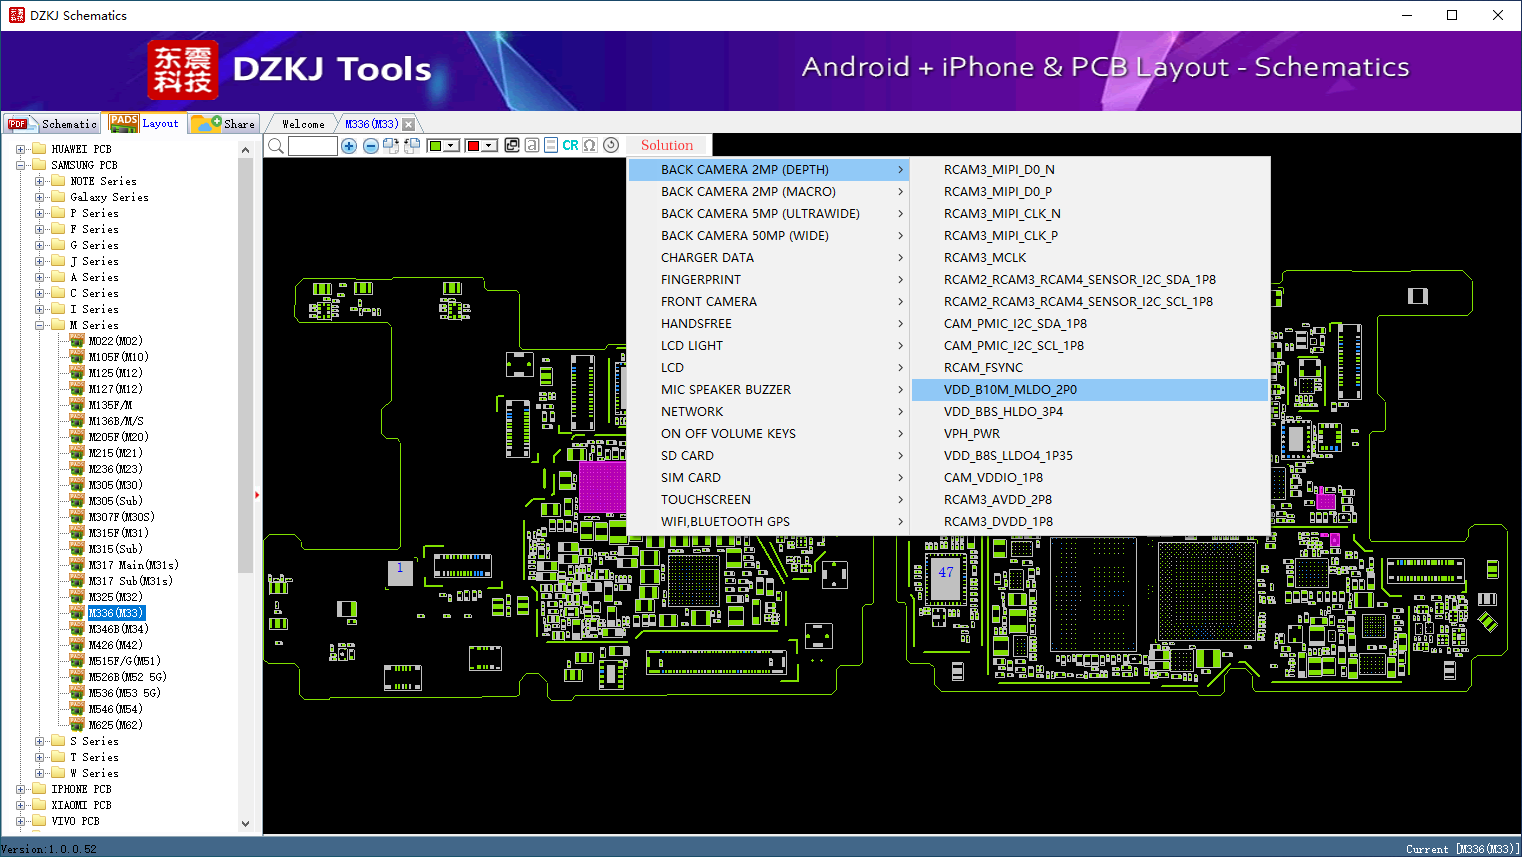Click the DZKJ Schematics title bar app icon
This screenshot has width=1522, height=857.
[16, 15]
